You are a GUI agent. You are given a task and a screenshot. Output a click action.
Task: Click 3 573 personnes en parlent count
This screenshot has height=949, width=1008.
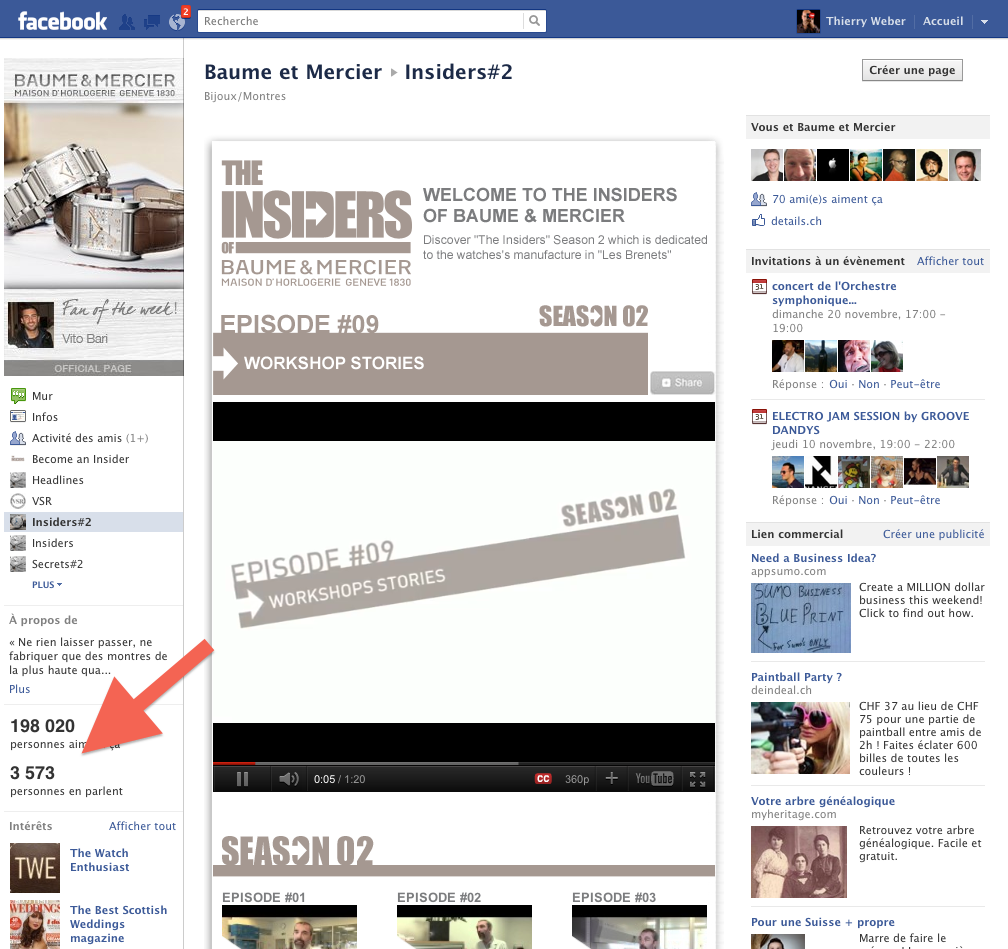[x=66, y=781]
